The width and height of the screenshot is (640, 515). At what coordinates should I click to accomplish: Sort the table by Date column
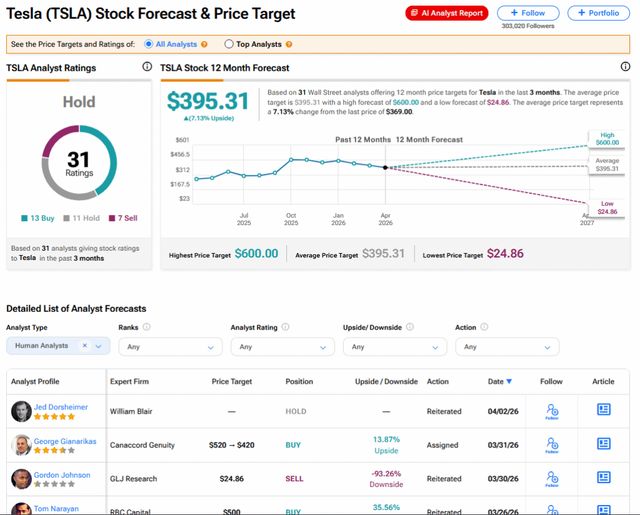click(x=499, y=381)
